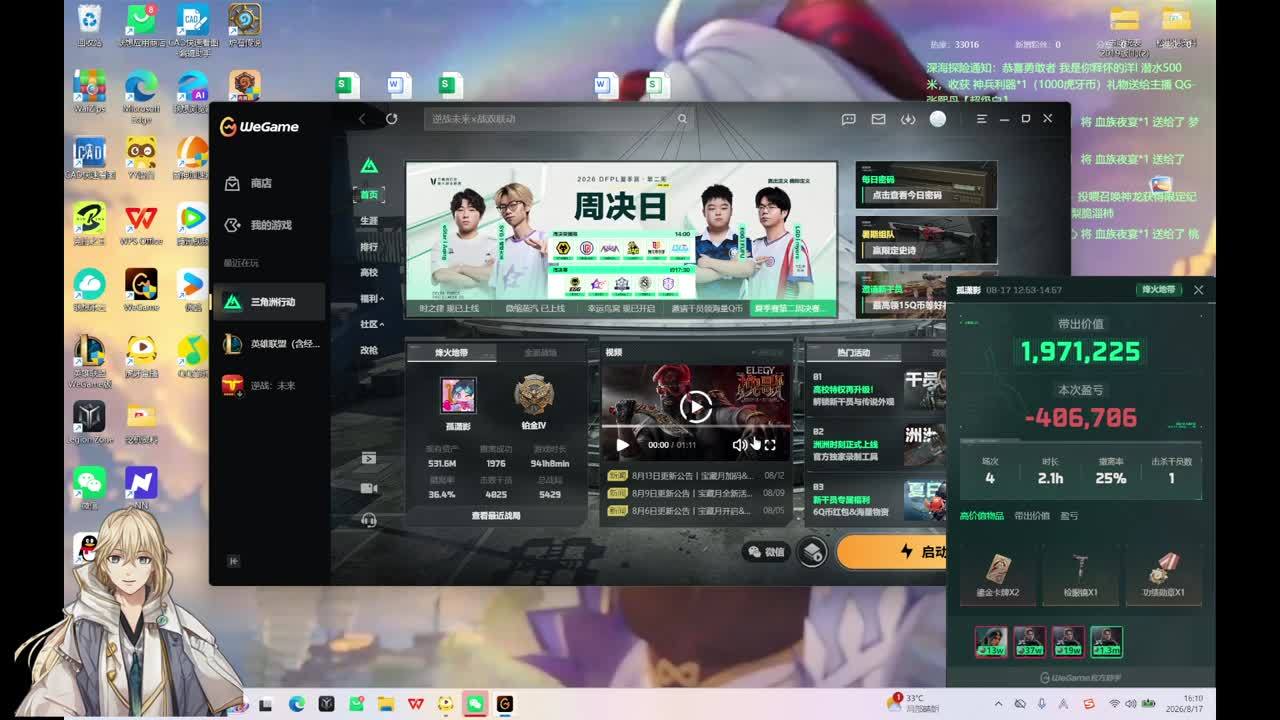Collapse the WeGame sidebar with the bottom-left arrow
Image resolution: width=1280 pixels, height=720 pixels.
(234, 561)
